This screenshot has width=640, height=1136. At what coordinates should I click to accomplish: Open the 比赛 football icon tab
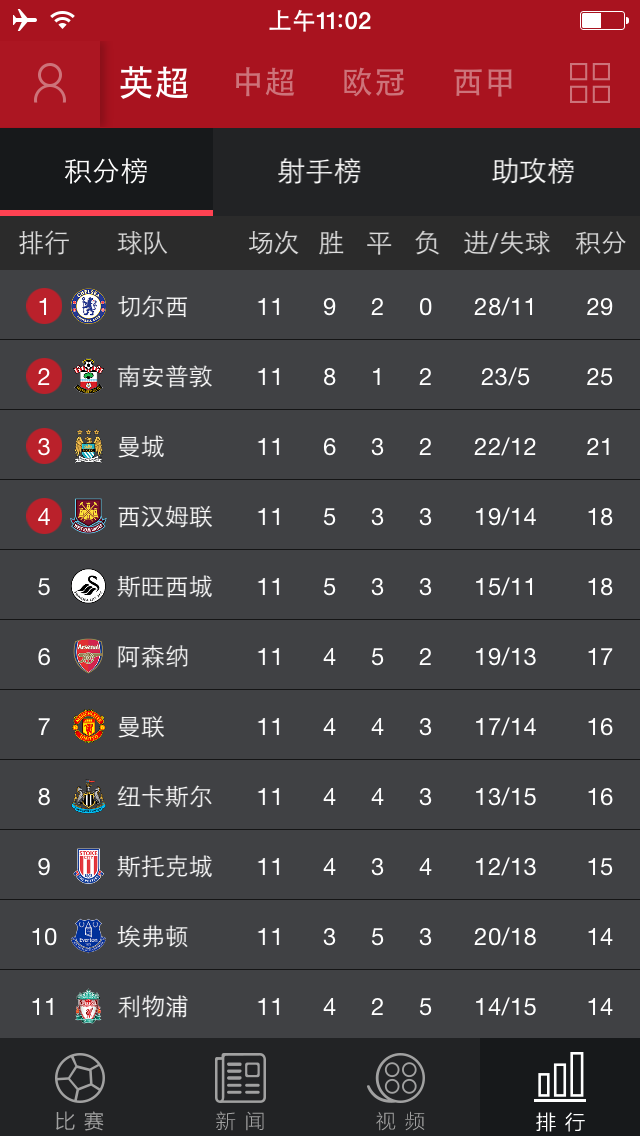[x=80, y=1092]
